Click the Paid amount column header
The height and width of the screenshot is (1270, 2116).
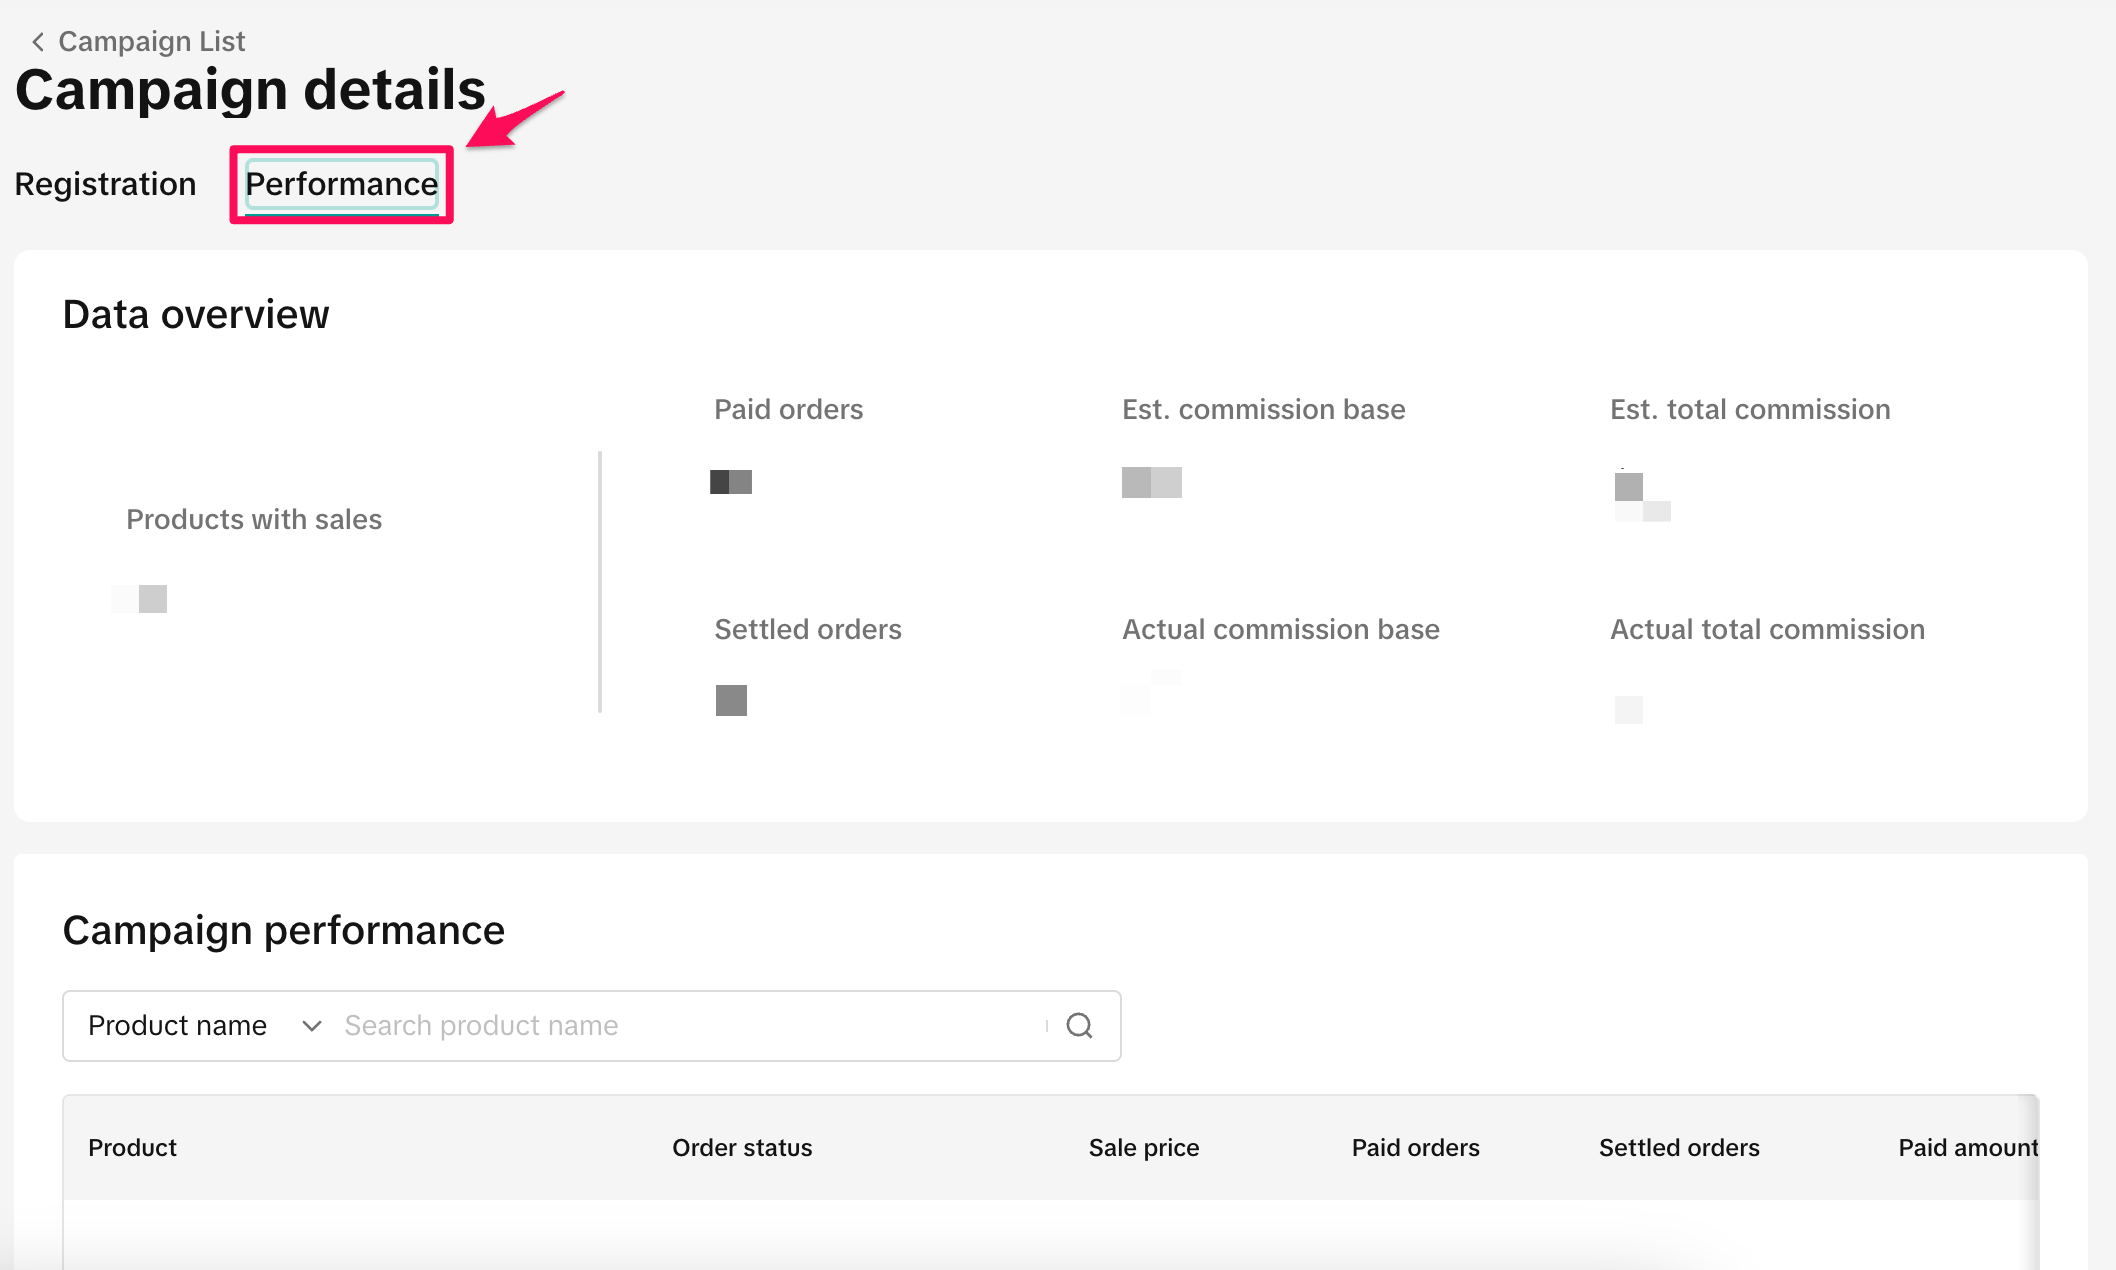point(1967,1148)
